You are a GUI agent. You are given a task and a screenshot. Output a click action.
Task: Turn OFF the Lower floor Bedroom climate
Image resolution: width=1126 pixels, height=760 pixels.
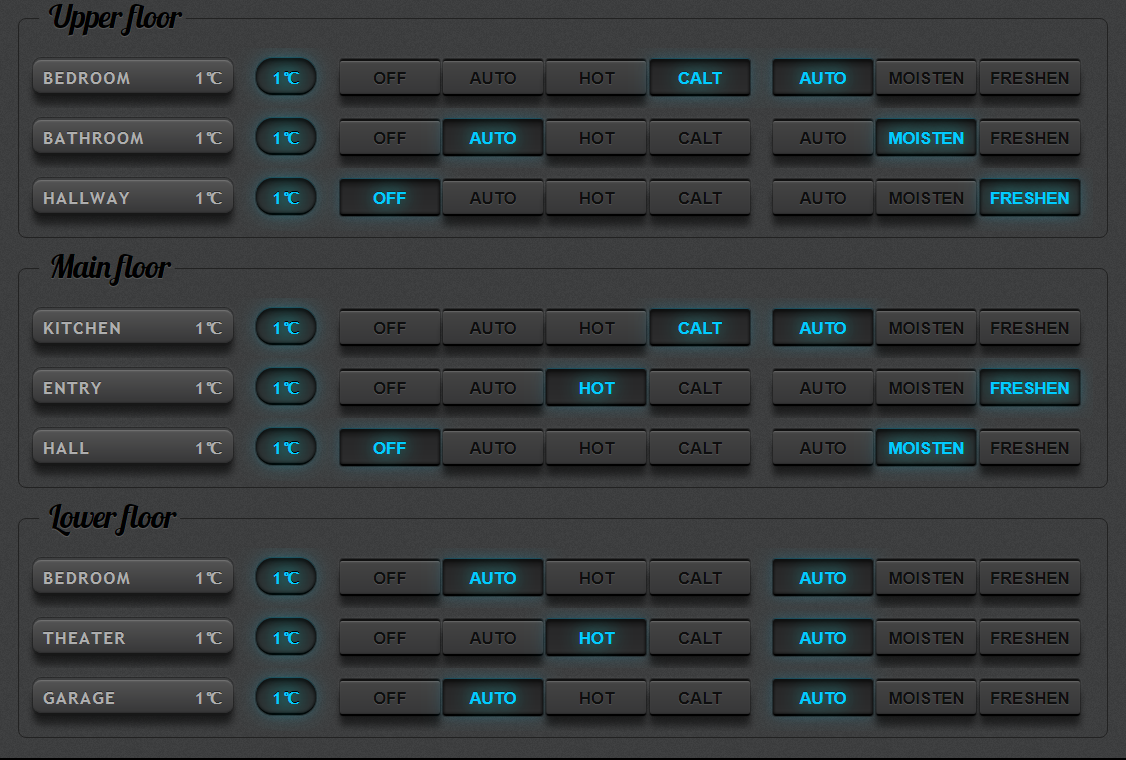coord(389,578)
